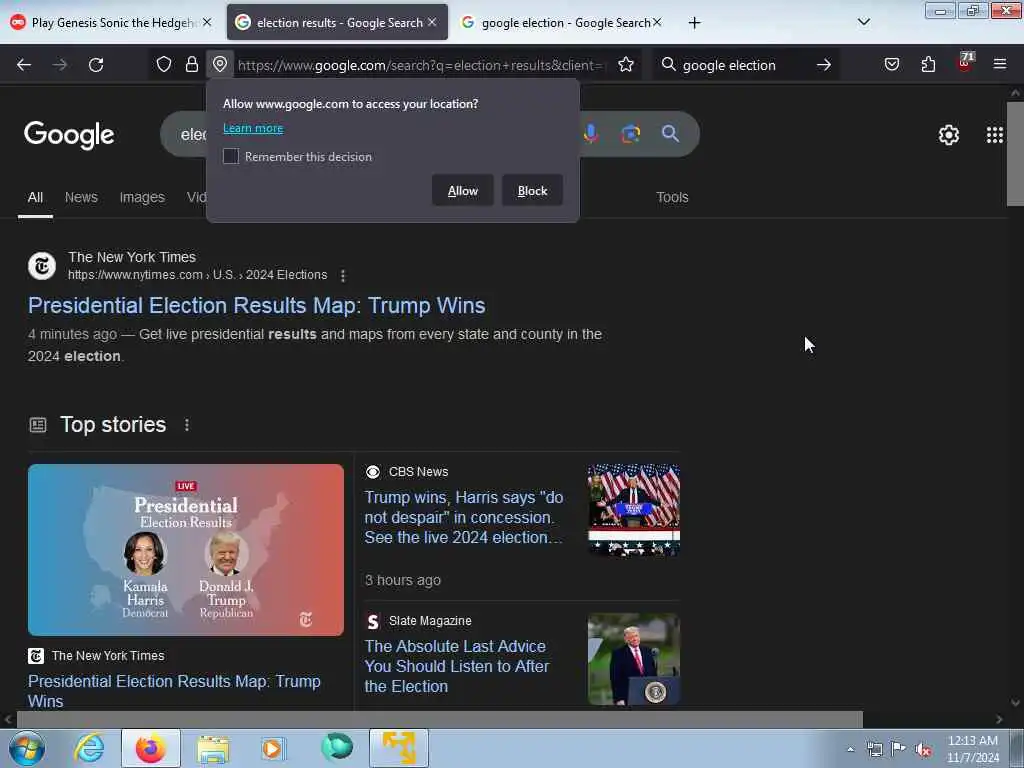This screenshot has width=1024, height=768.
Task: Click the search bar magnifier icon
Action: tap(668, 65)
